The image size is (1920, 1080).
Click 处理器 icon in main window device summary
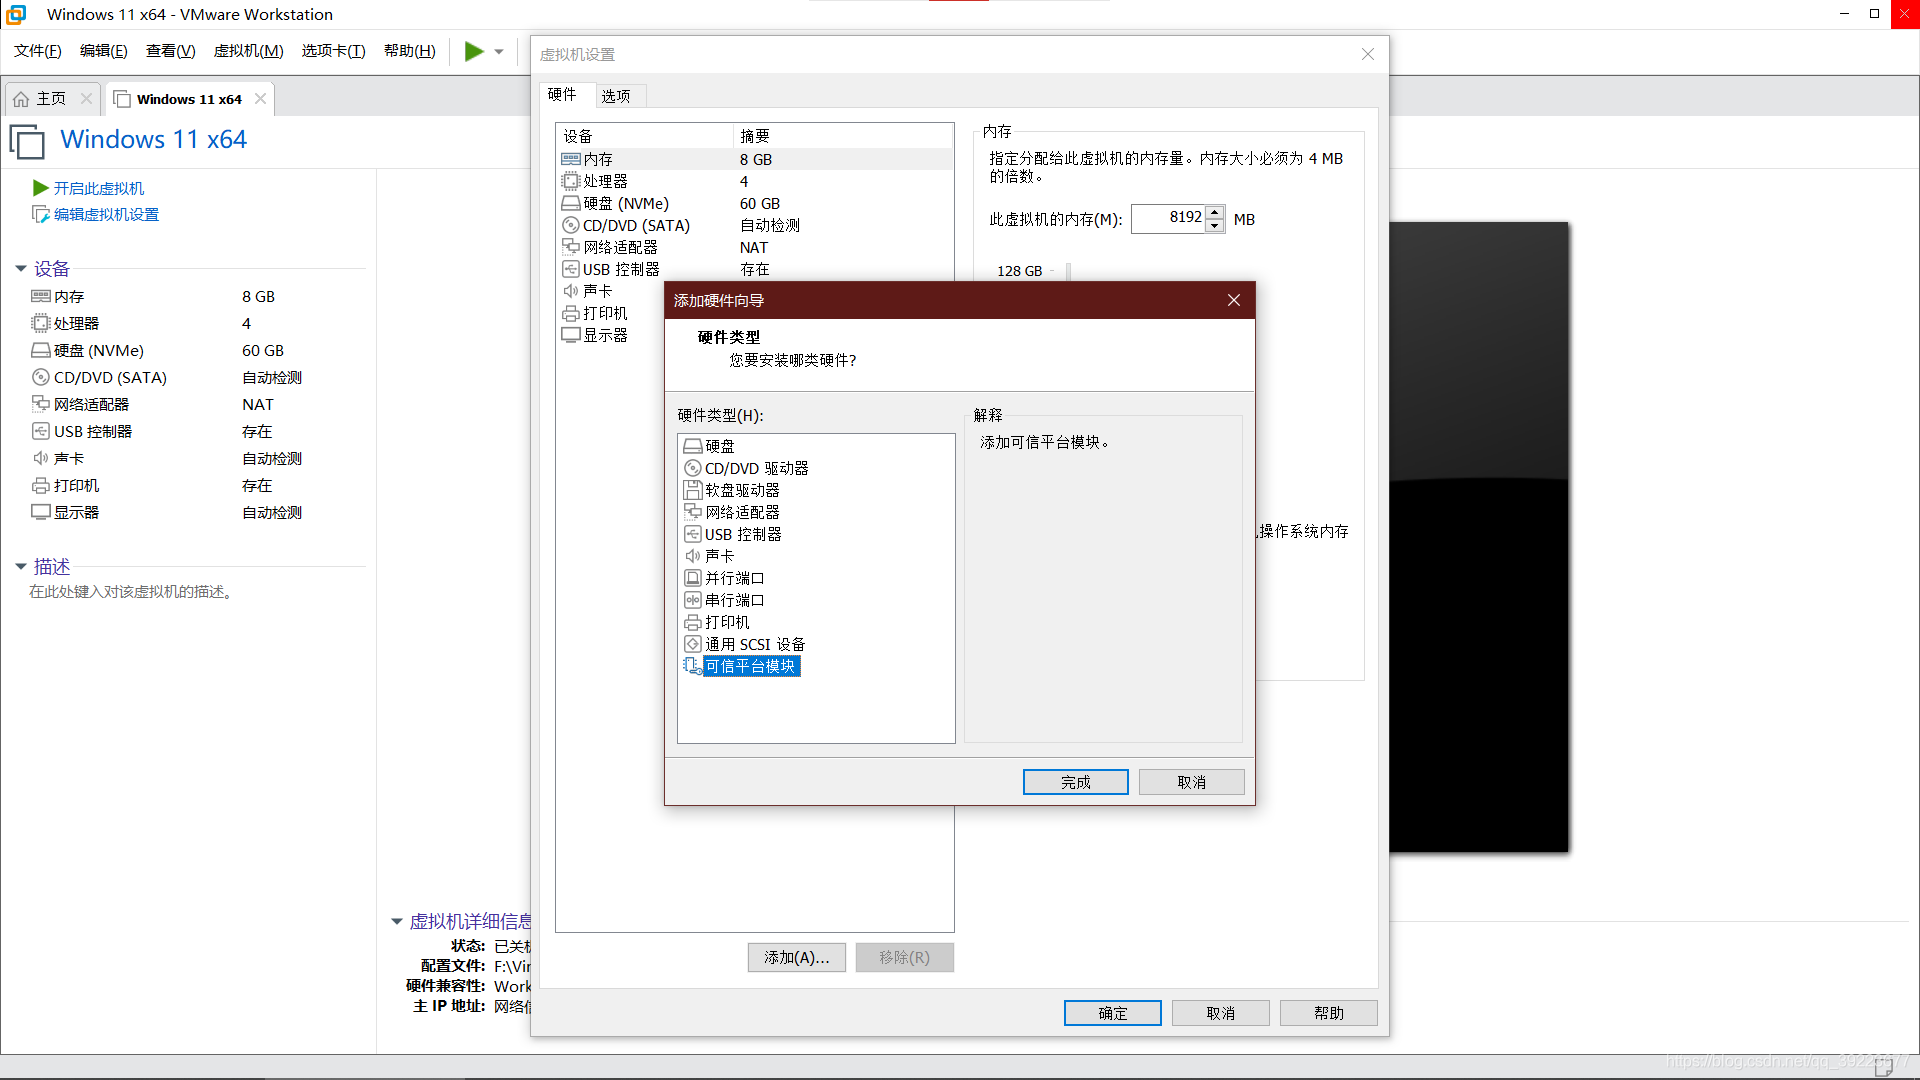coord(41,323)
